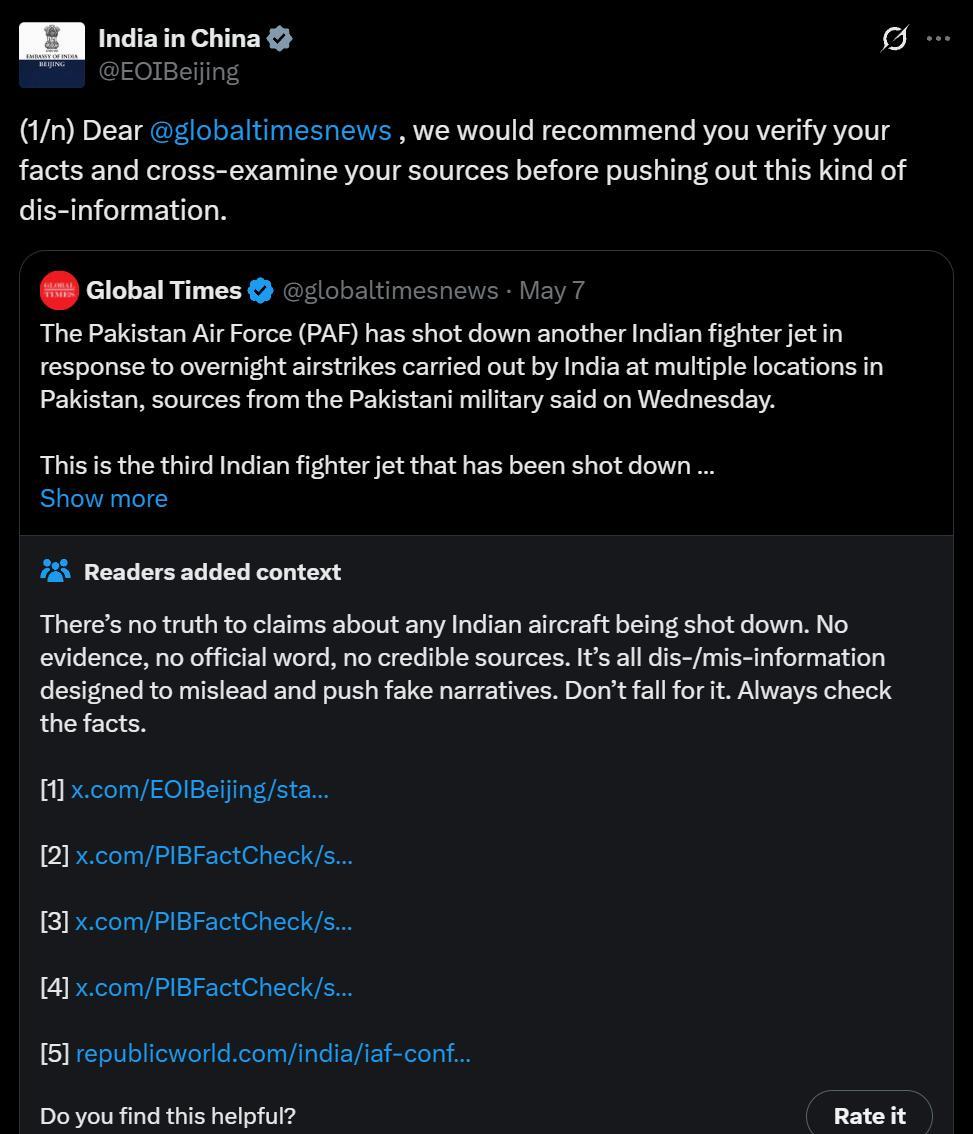Click the Global Times account name
This screenshot has width=973, height=1134.
click(x=163, y=291)
